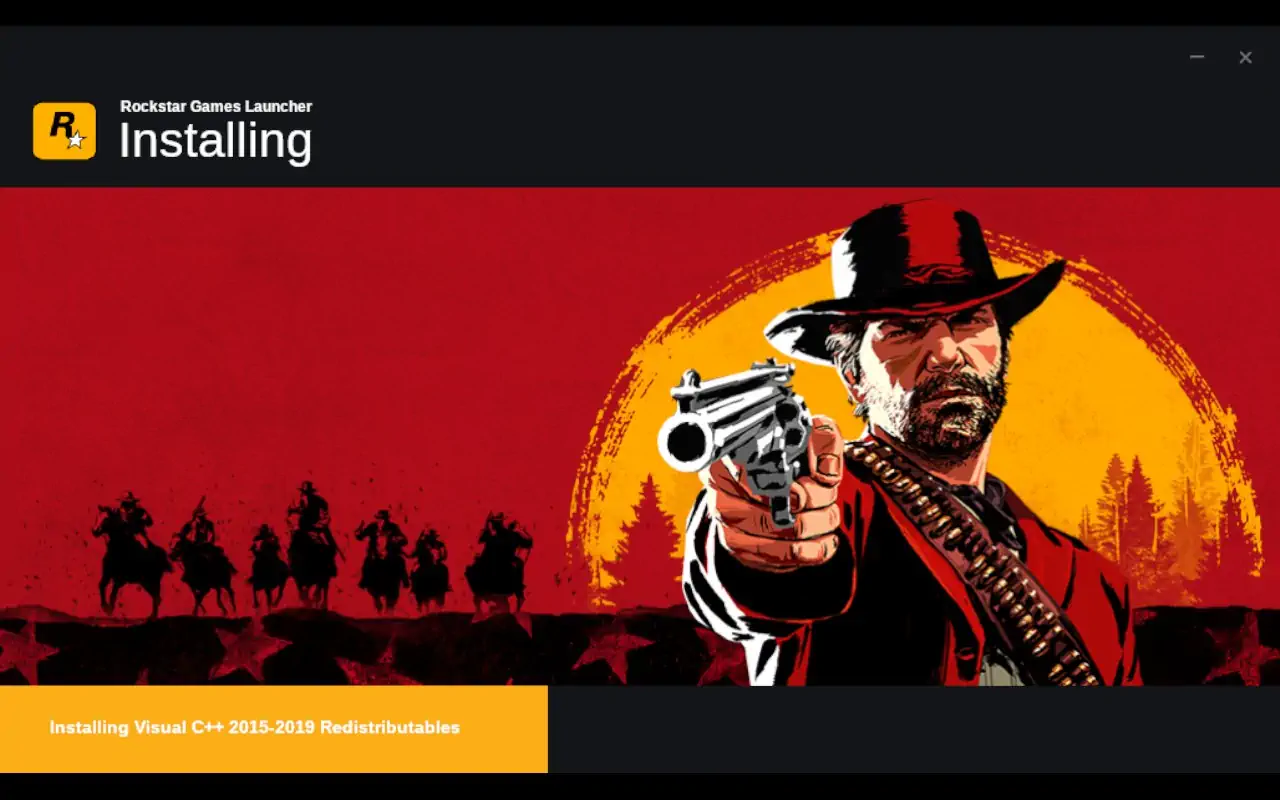Click "Installing Visual C++ 2015-2019 Redistributables" status text
Viewport: 1280px width, 800px height.
tap(255, 727)
